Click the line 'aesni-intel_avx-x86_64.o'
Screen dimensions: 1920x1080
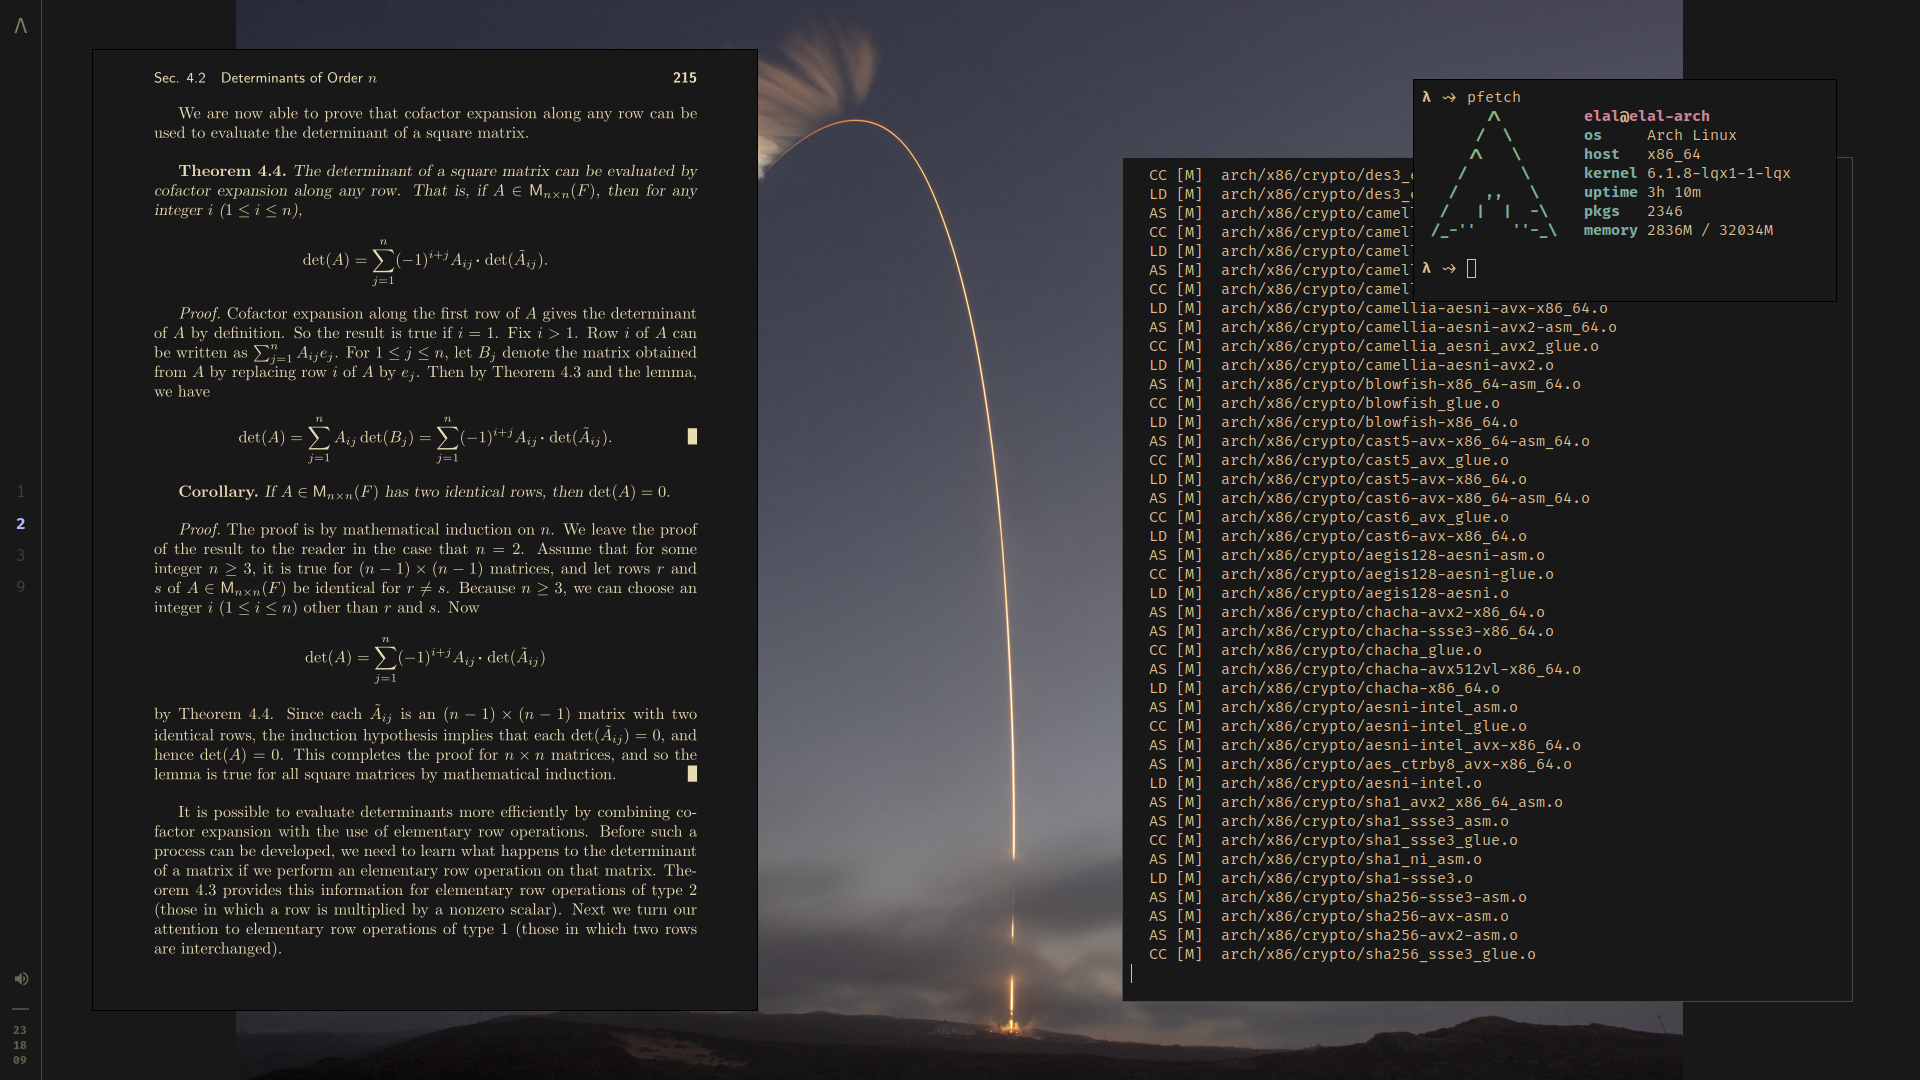[x=1365, y=745]
